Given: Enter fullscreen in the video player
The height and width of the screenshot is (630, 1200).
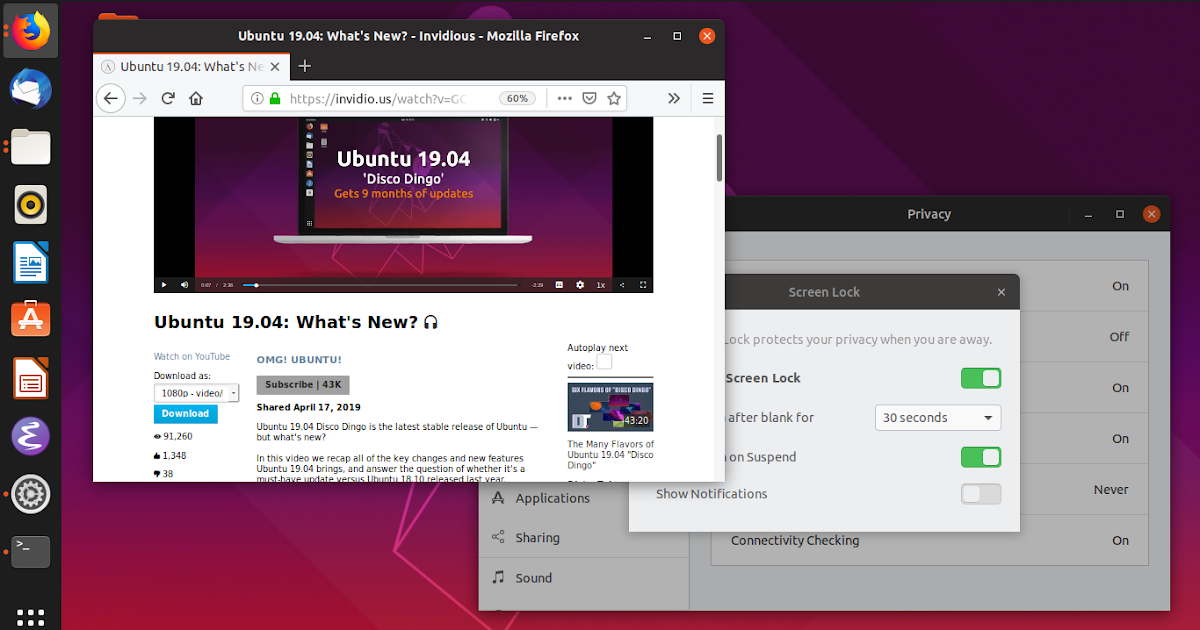Looking at the screenshot, I should click(x=643, y=285).
